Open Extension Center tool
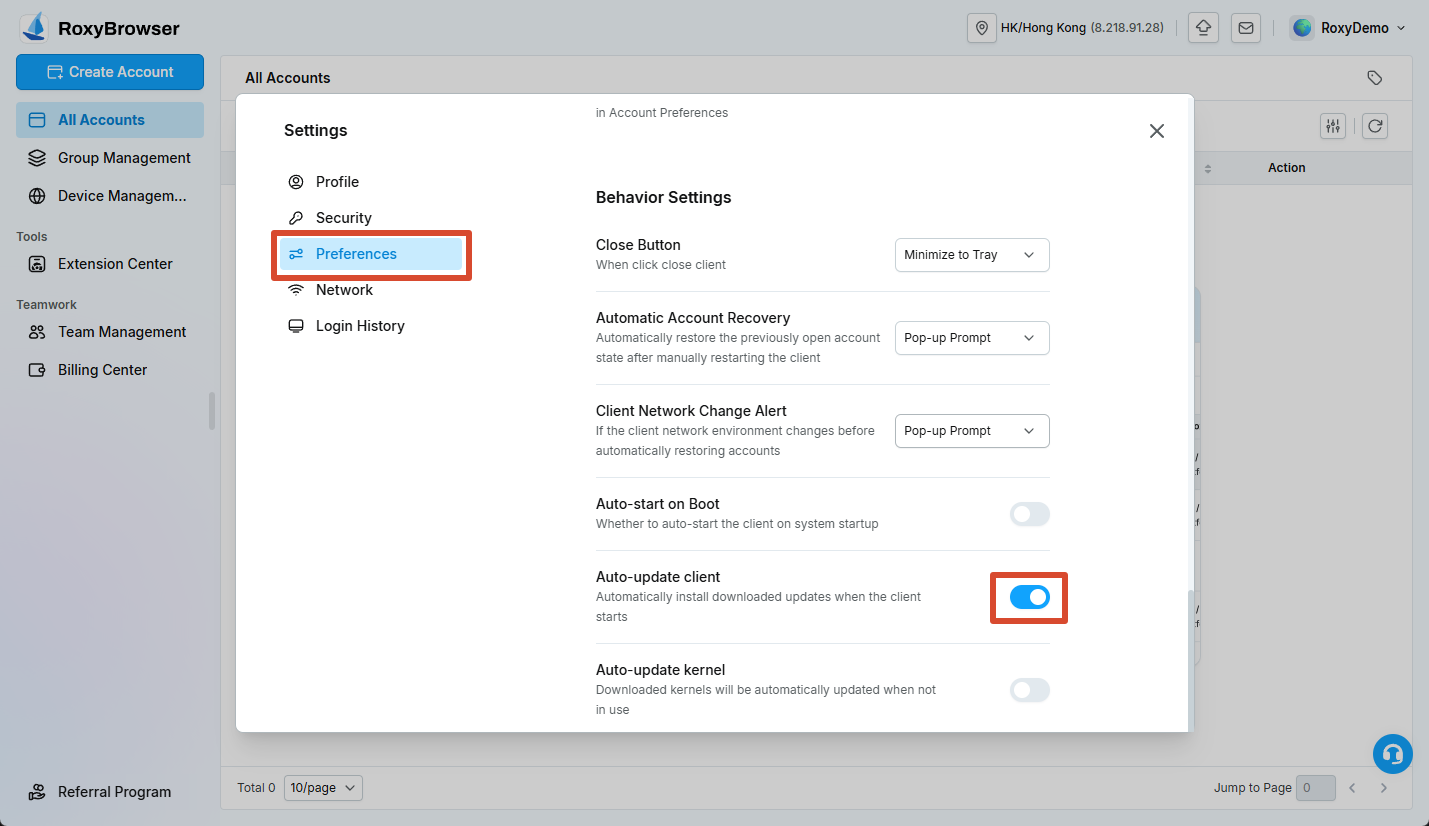The image size is (1429, 826). [x=110, y=264]
